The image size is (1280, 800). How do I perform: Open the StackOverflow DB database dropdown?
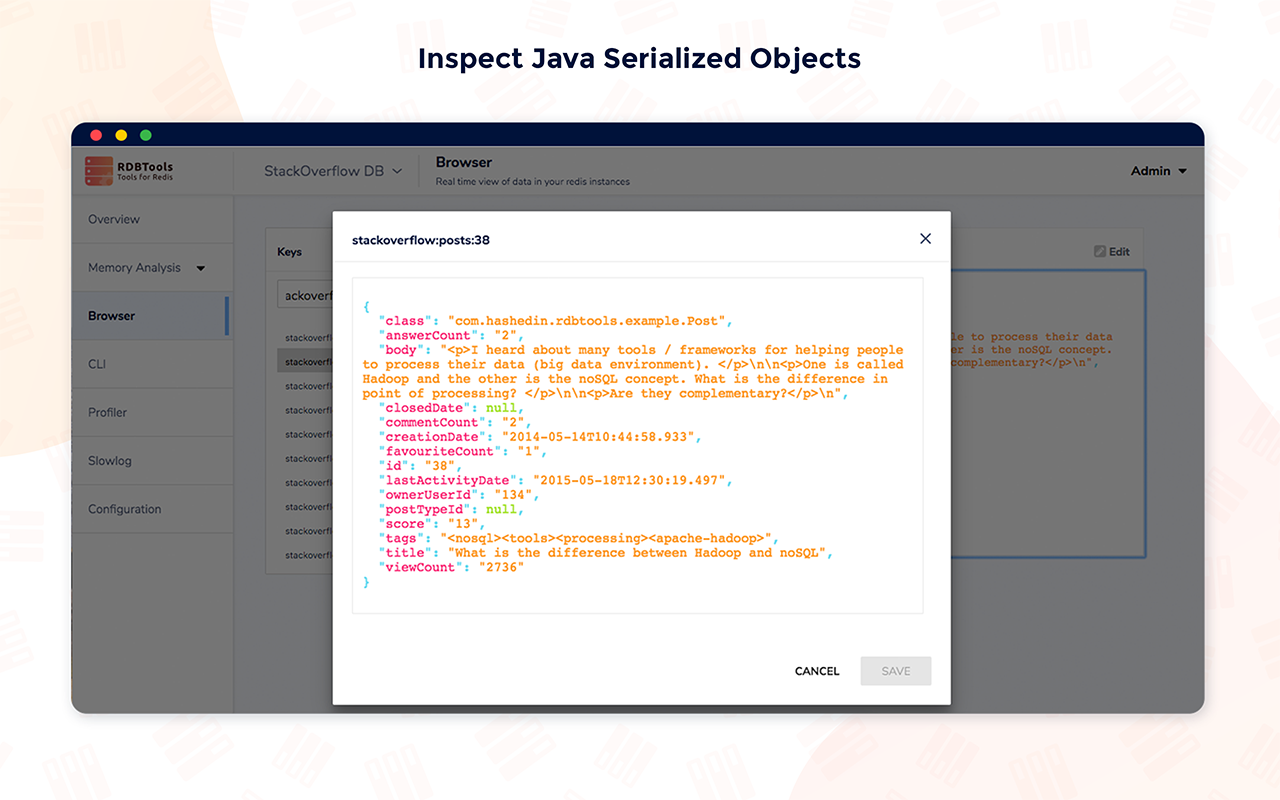(330, 170)
